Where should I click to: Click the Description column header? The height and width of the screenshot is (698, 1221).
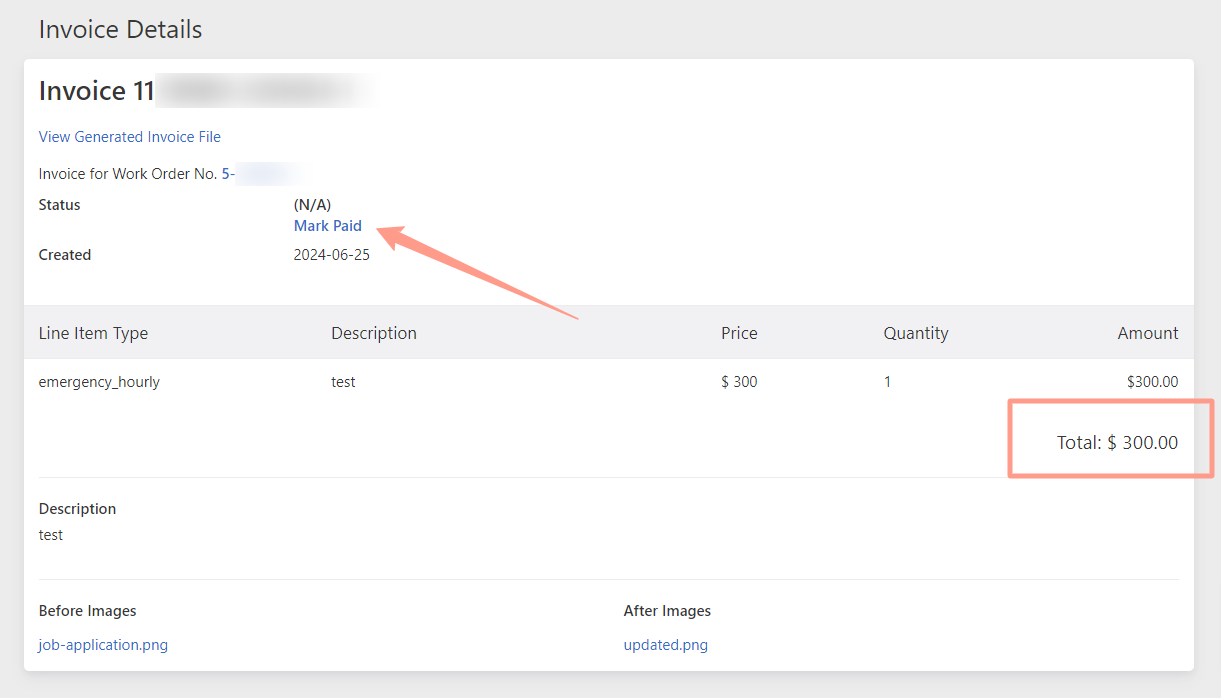click(x=374, y=333)
